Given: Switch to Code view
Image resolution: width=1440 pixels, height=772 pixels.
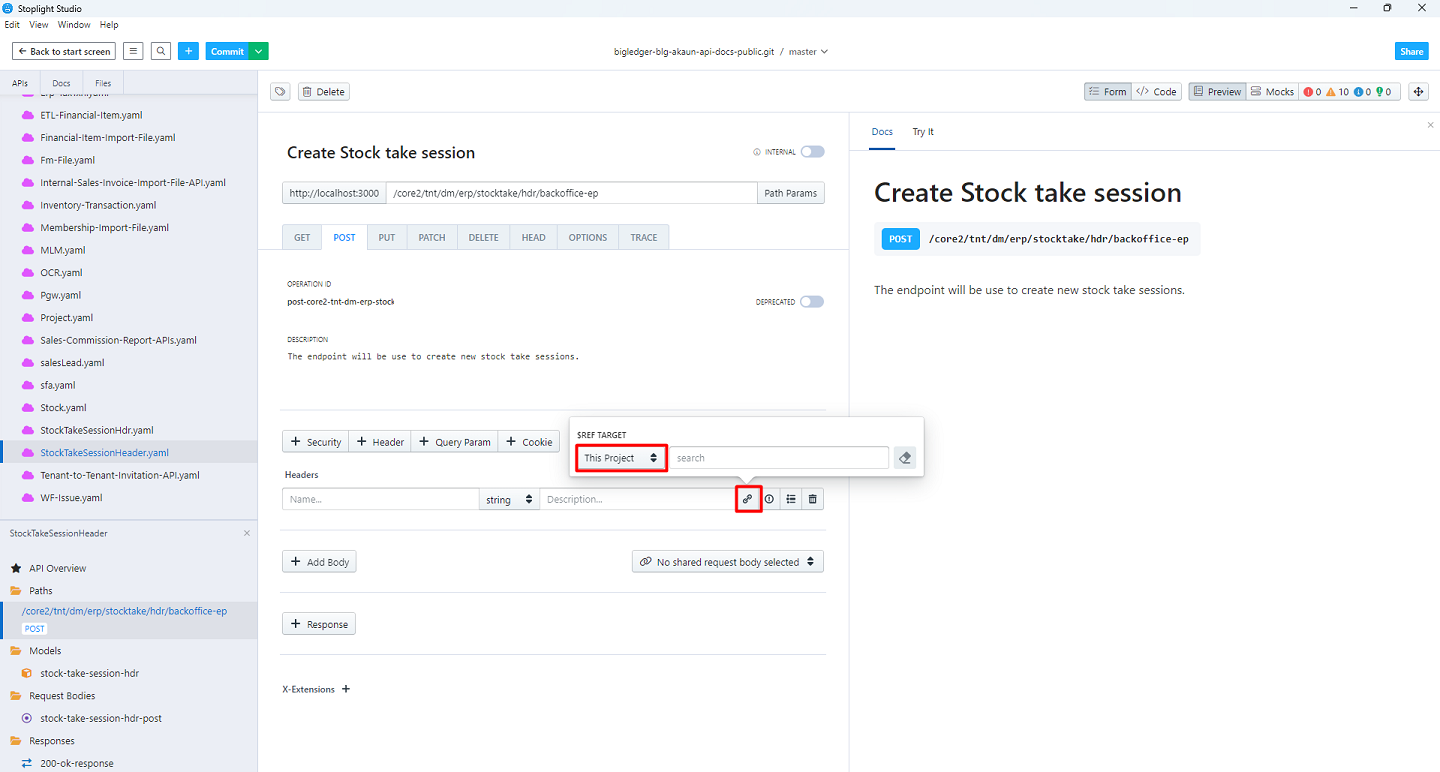Looking at the screenshot, I should (1156, 92).
